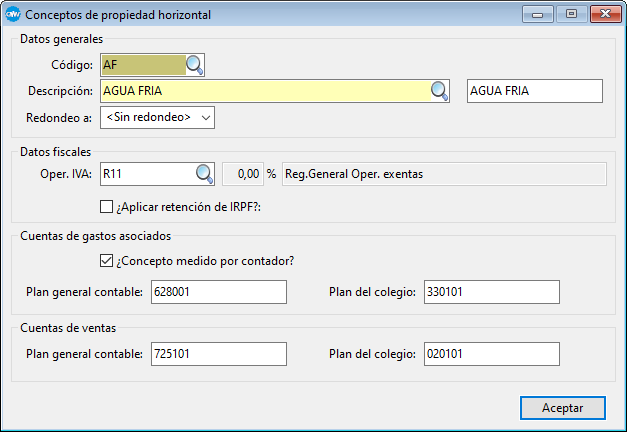Click the Oper. IVA field with R11
The width and height of the screenshot is (627, 432).
146,174
